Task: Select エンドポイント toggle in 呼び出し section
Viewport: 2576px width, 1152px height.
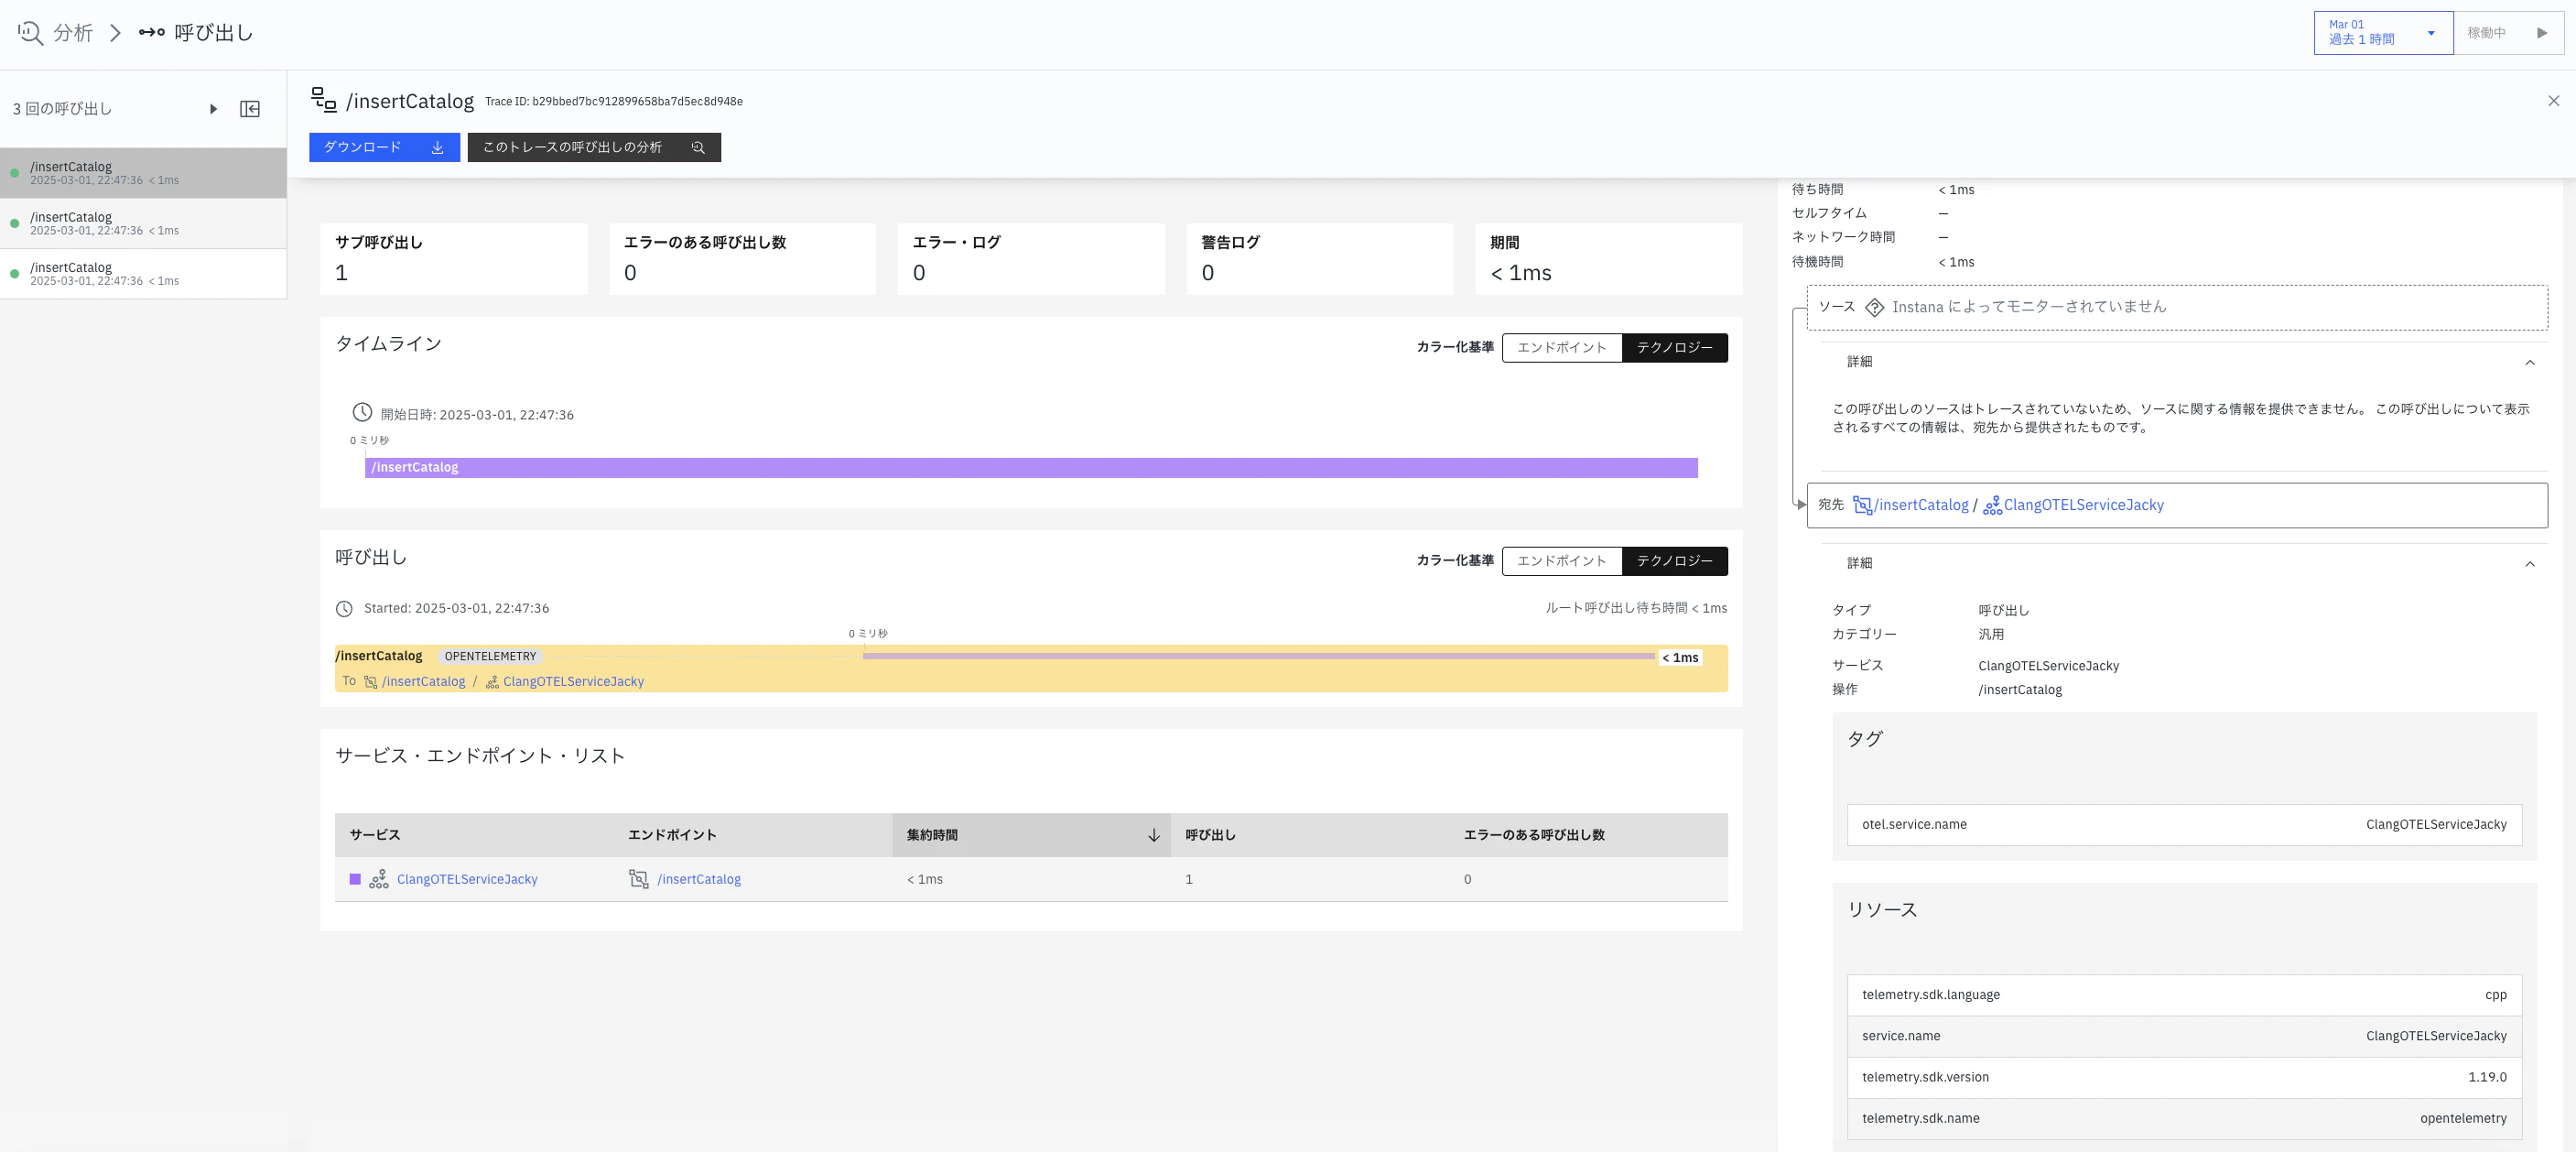Action: coord(1562,561)
